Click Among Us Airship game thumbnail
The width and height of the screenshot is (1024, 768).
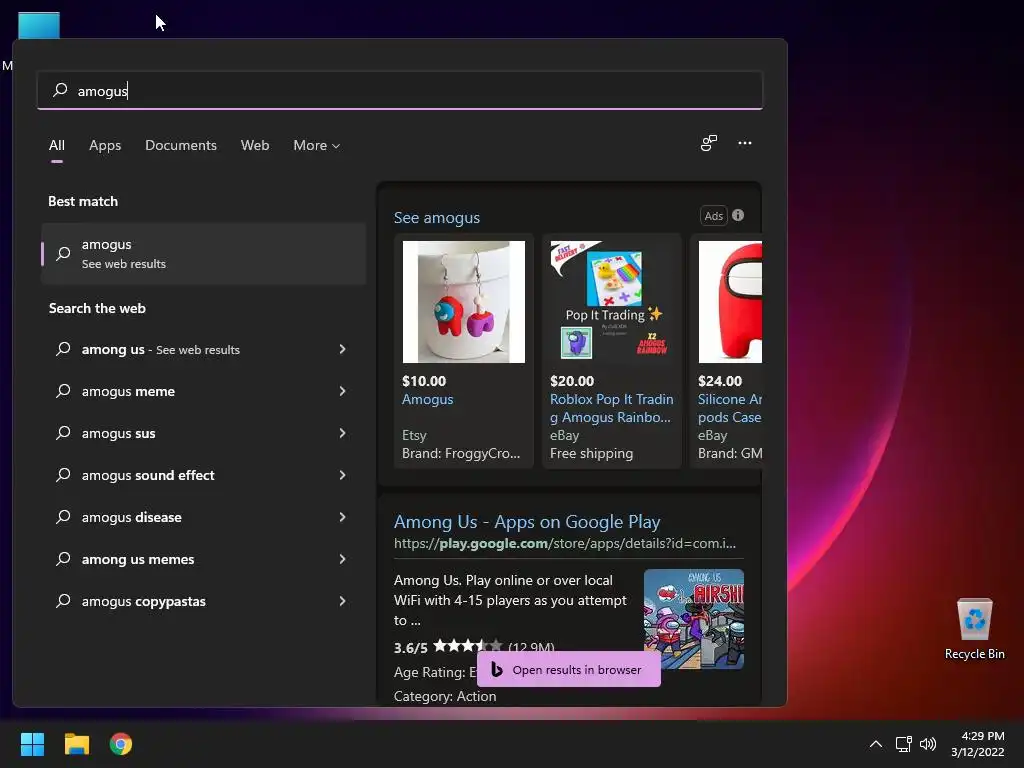click(694, 618)
